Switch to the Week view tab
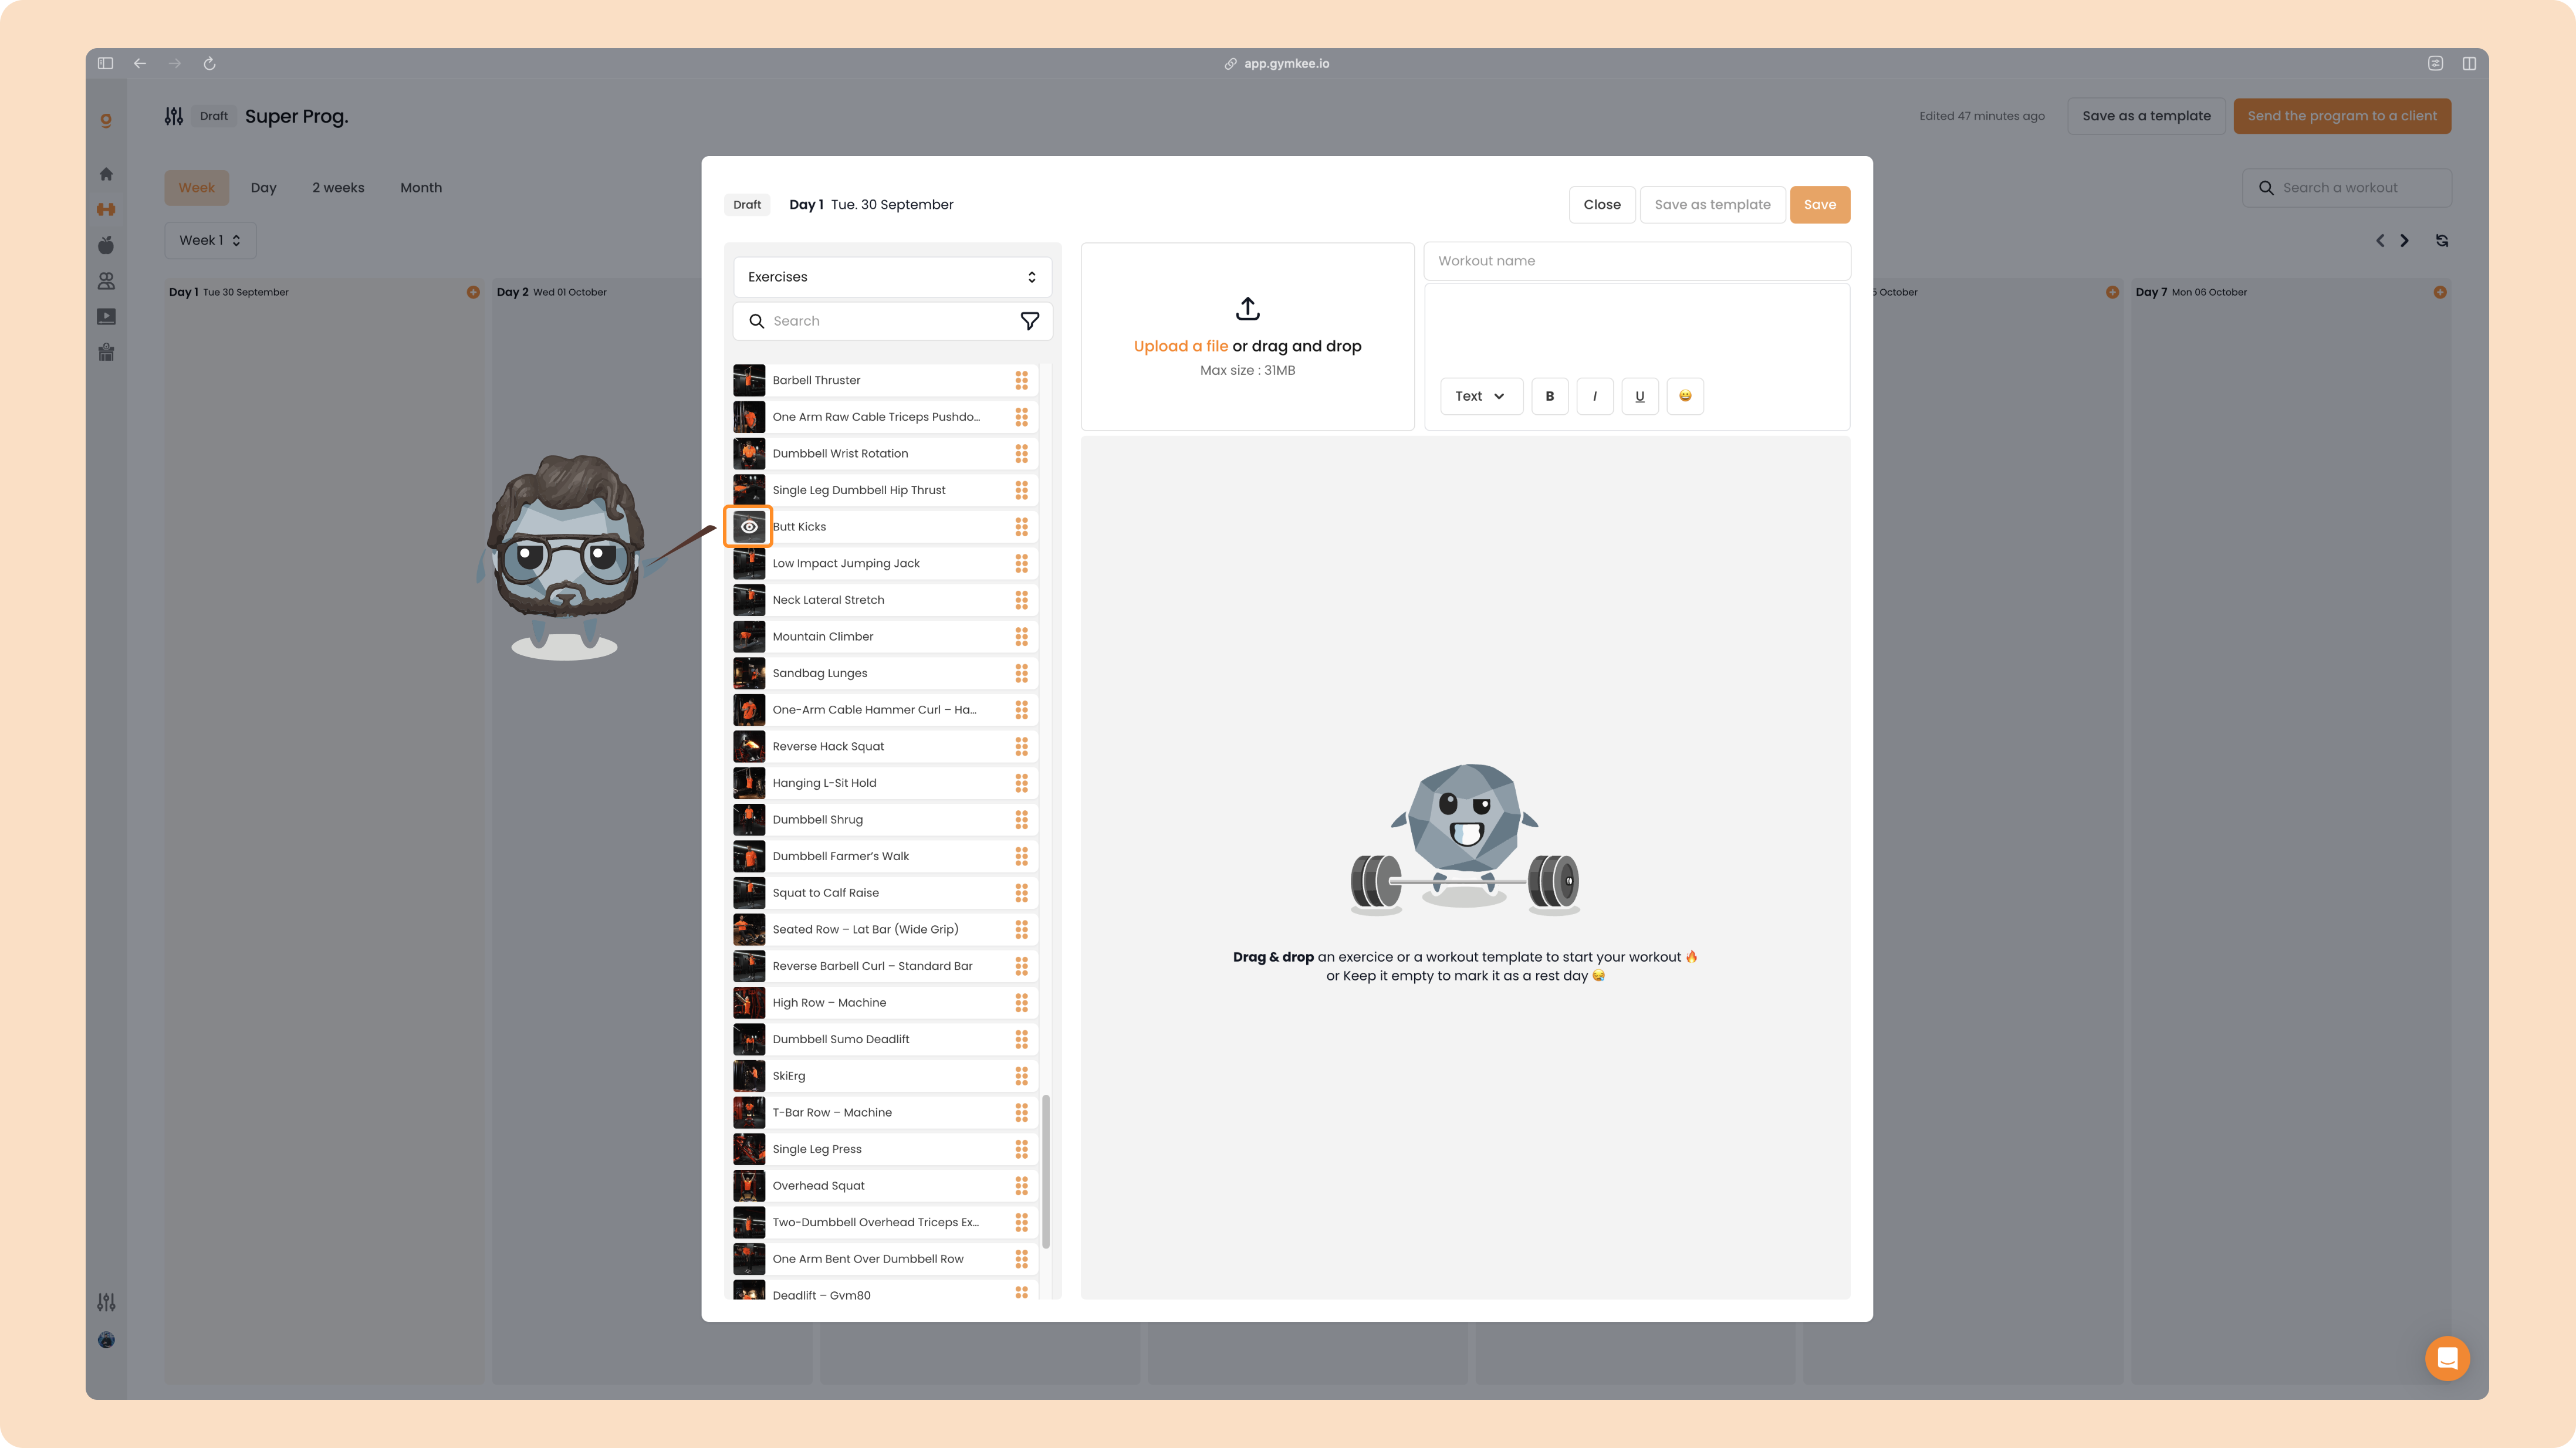 click(197, 188)
